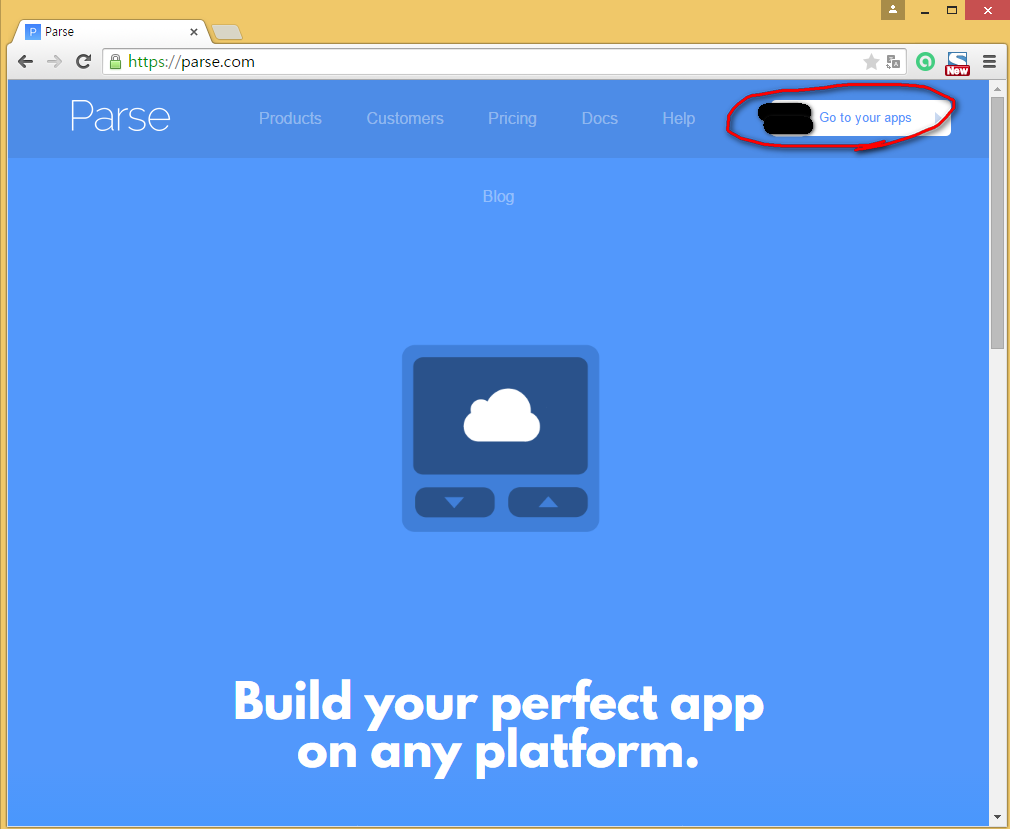This screenshot has height=829, width=1010.
Task: Click the Chrome user profile icon
Action: 893,10
